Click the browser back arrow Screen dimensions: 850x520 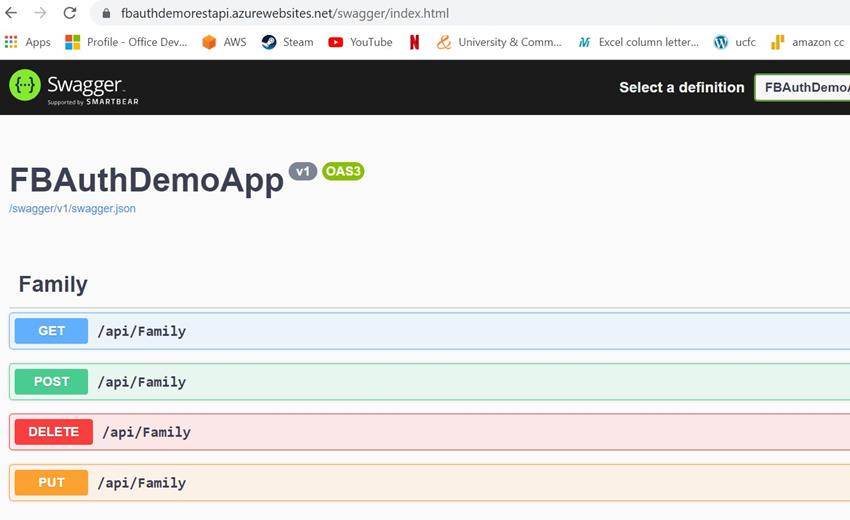tap(11, 12)
